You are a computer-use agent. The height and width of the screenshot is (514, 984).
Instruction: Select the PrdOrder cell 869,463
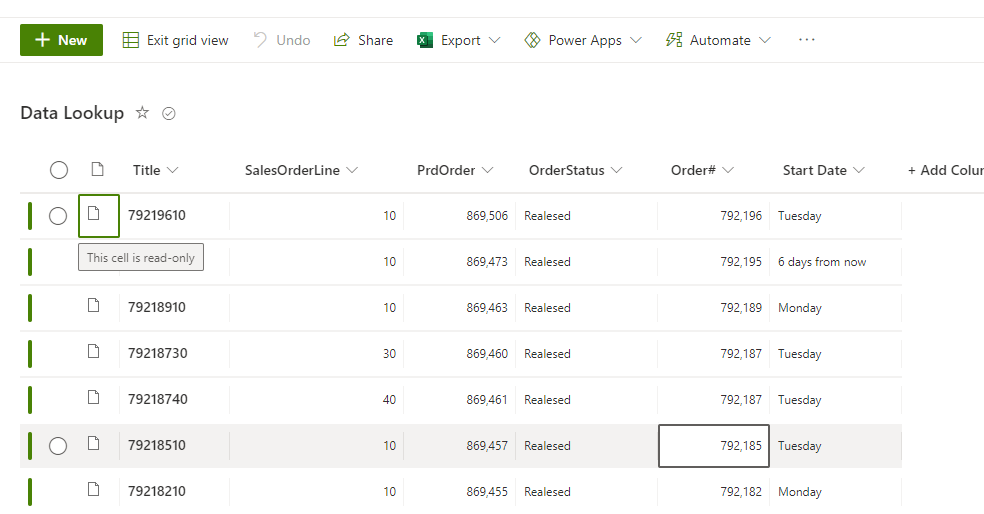tap(459, 308)
